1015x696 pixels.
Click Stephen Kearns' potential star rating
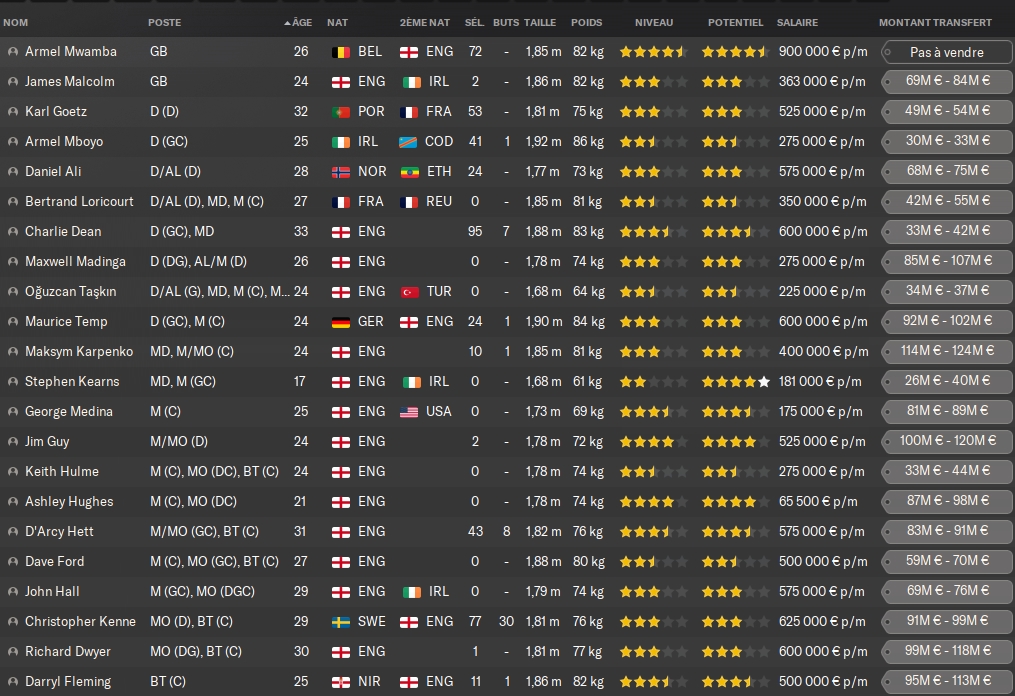pyautogui.click(x=735, y=382)
